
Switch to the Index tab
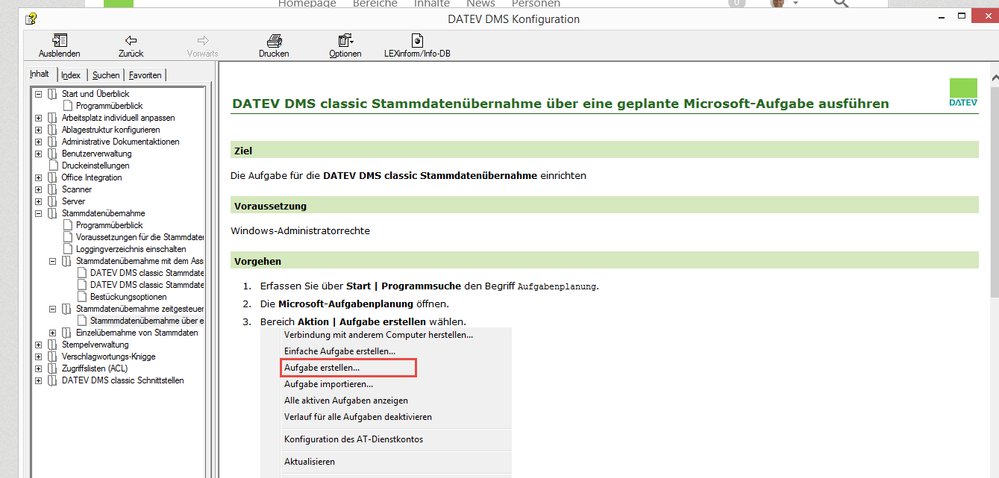click(71, 75)
